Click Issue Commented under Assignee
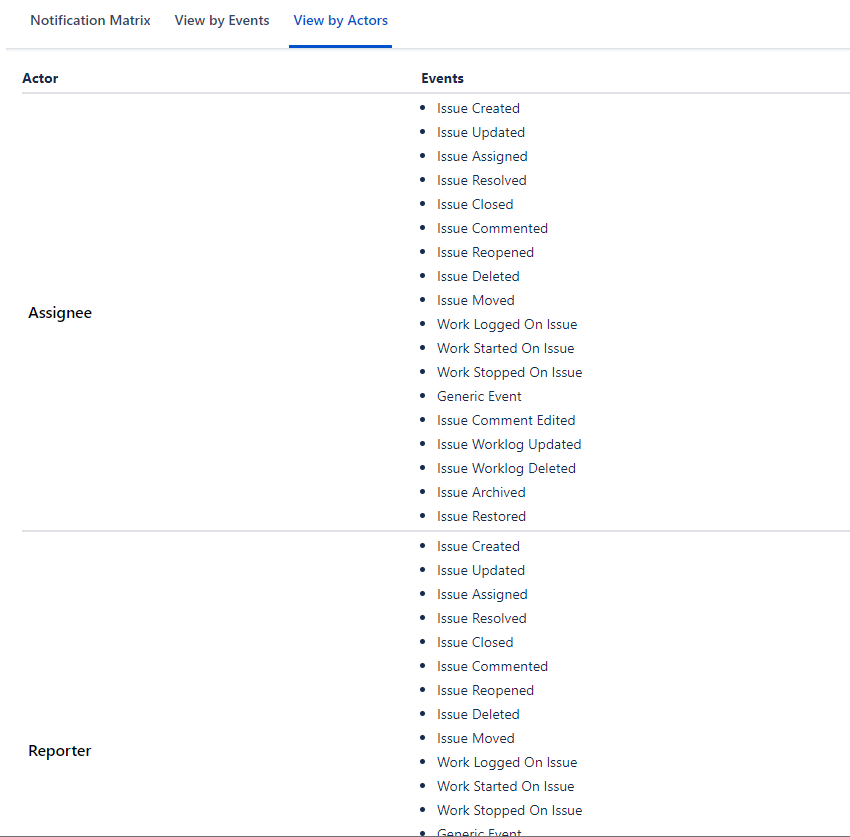 pyautogui.click(x=492, y=228)
